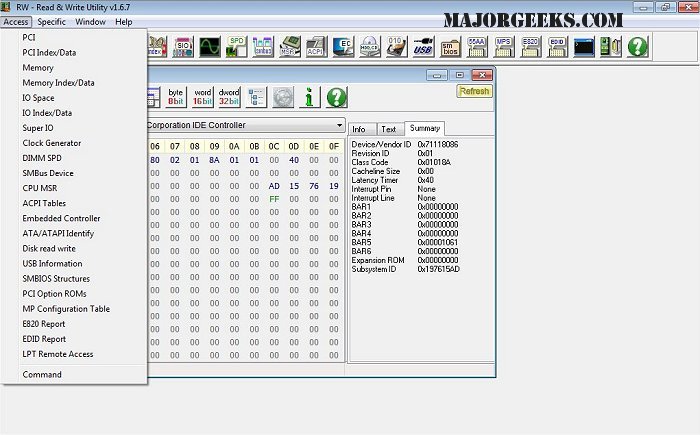Click hex cell with value 8A

(214, 160)
